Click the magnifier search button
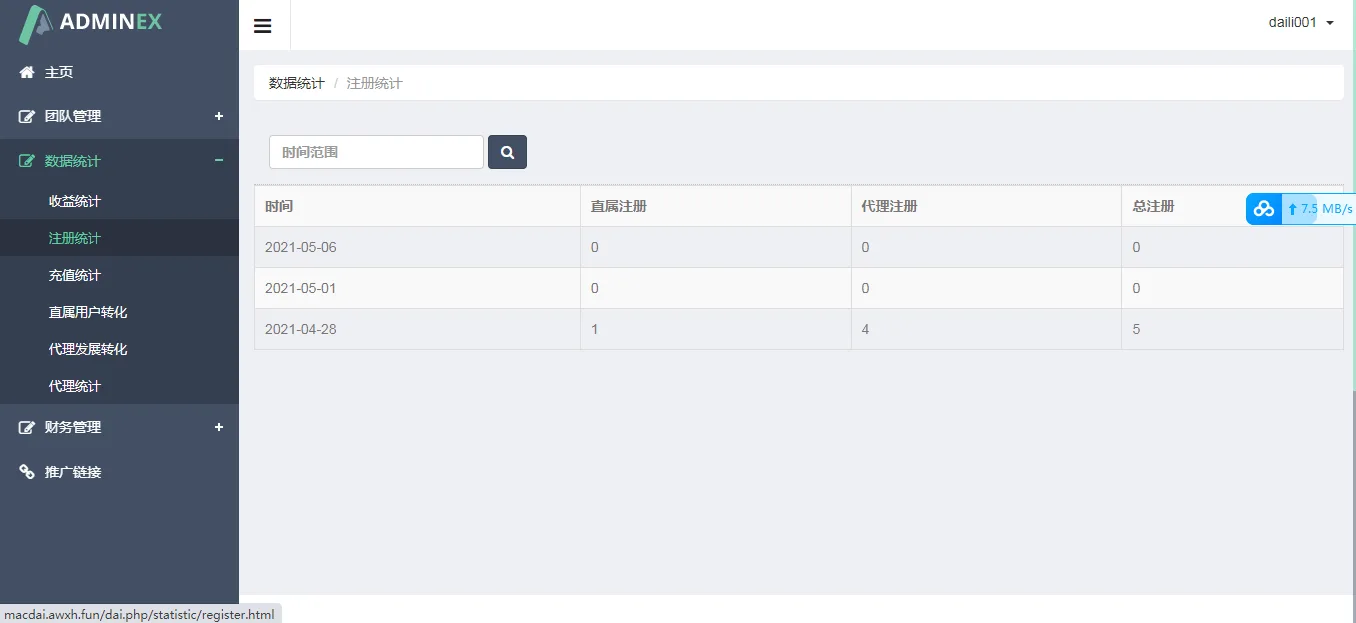Screen dimensions: 1356x623 (507, 152)
